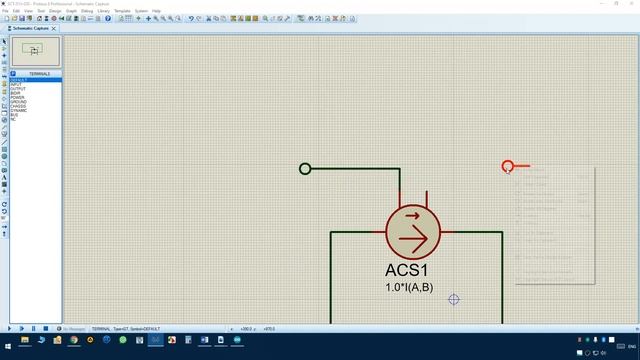Close the Schematic Capture tab
The height and width of the screenshot is (360, 640).
click(x=53, y=29)
